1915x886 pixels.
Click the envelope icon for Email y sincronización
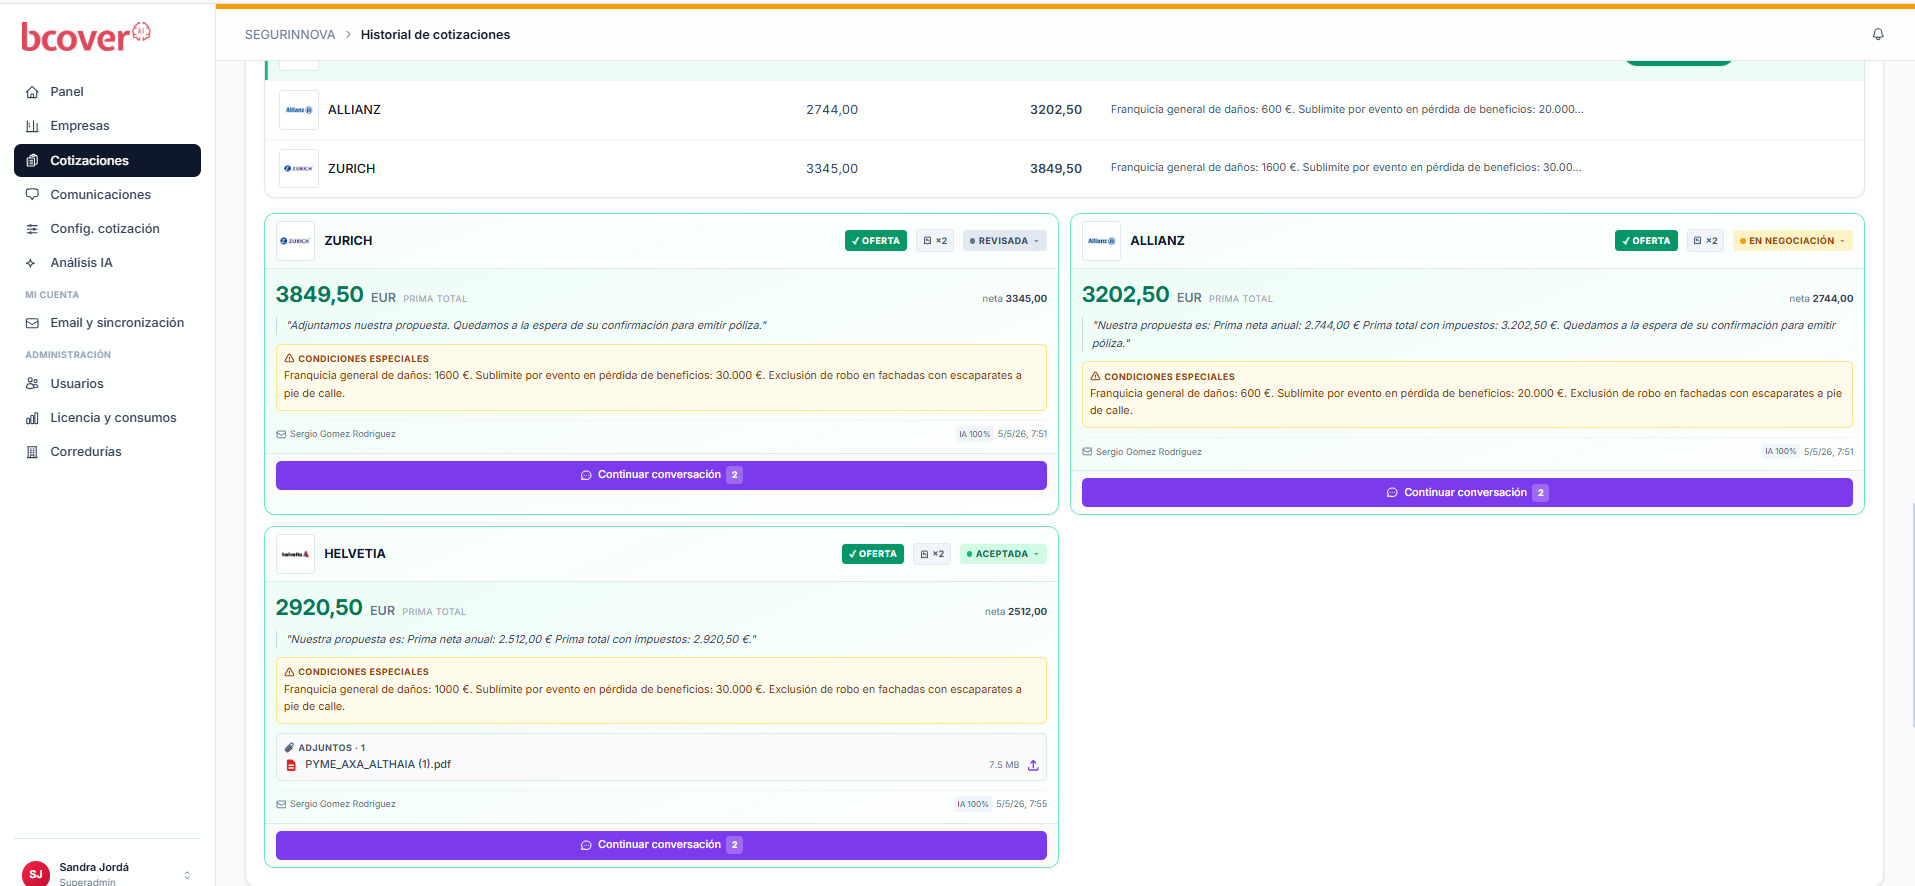point(32,323)
